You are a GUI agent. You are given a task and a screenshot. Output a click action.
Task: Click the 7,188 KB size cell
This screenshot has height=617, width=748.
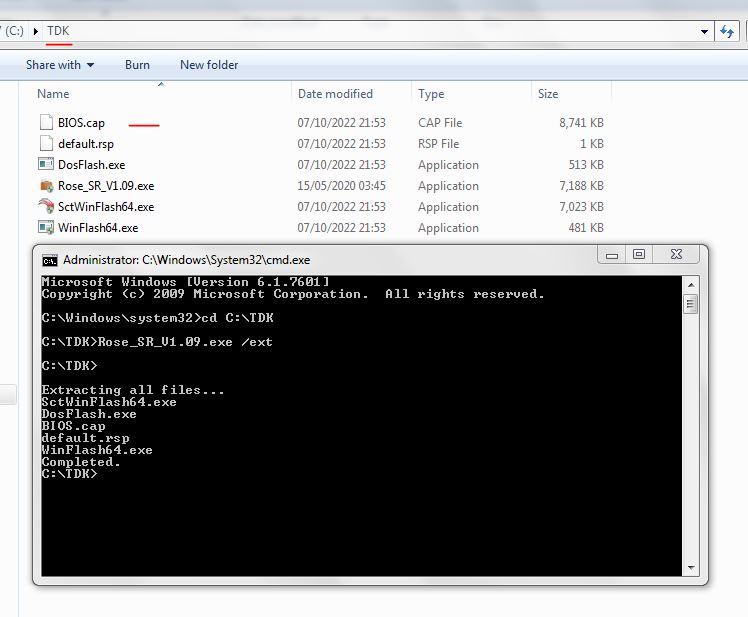pyautogui.click(x=581, y=186)
